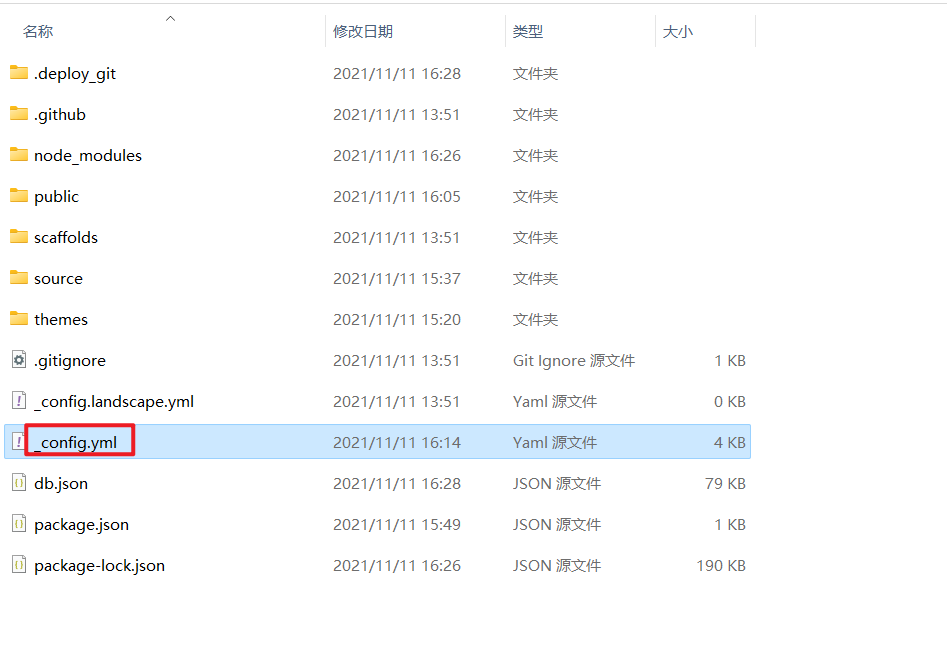The height and width of the screenshot is (661, 947).
Task: Select the _config.landscape.yml file name
Action: 114,402
